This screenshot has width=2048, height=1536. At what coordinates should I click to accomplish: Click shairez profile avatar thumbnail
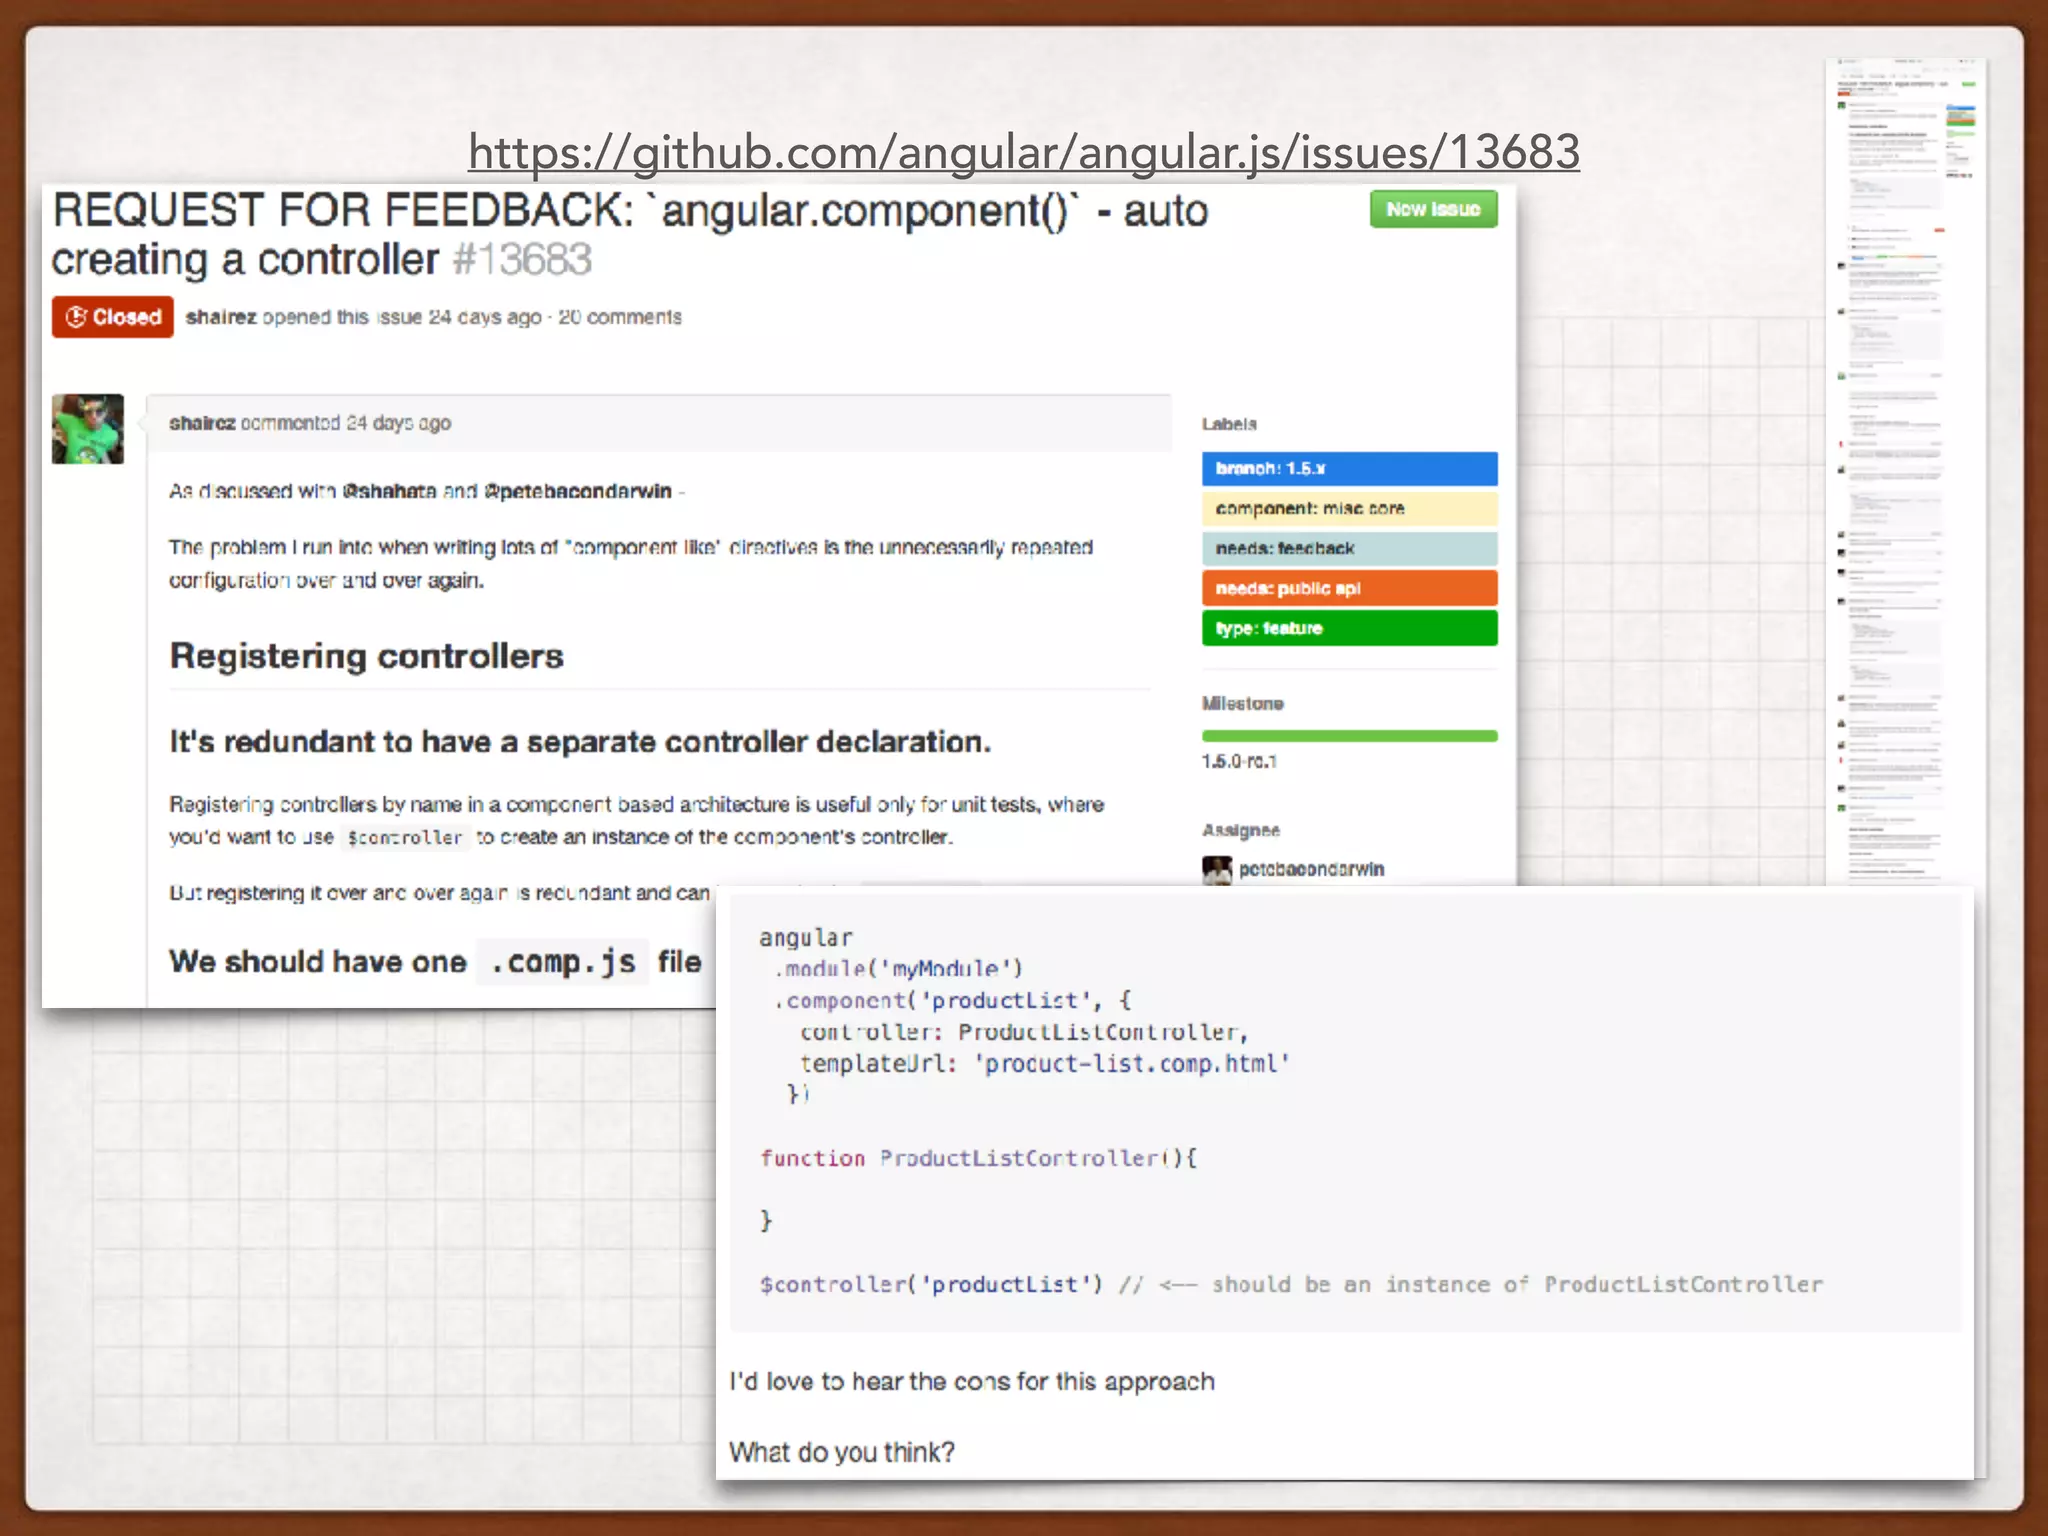[x=88, y=429]
